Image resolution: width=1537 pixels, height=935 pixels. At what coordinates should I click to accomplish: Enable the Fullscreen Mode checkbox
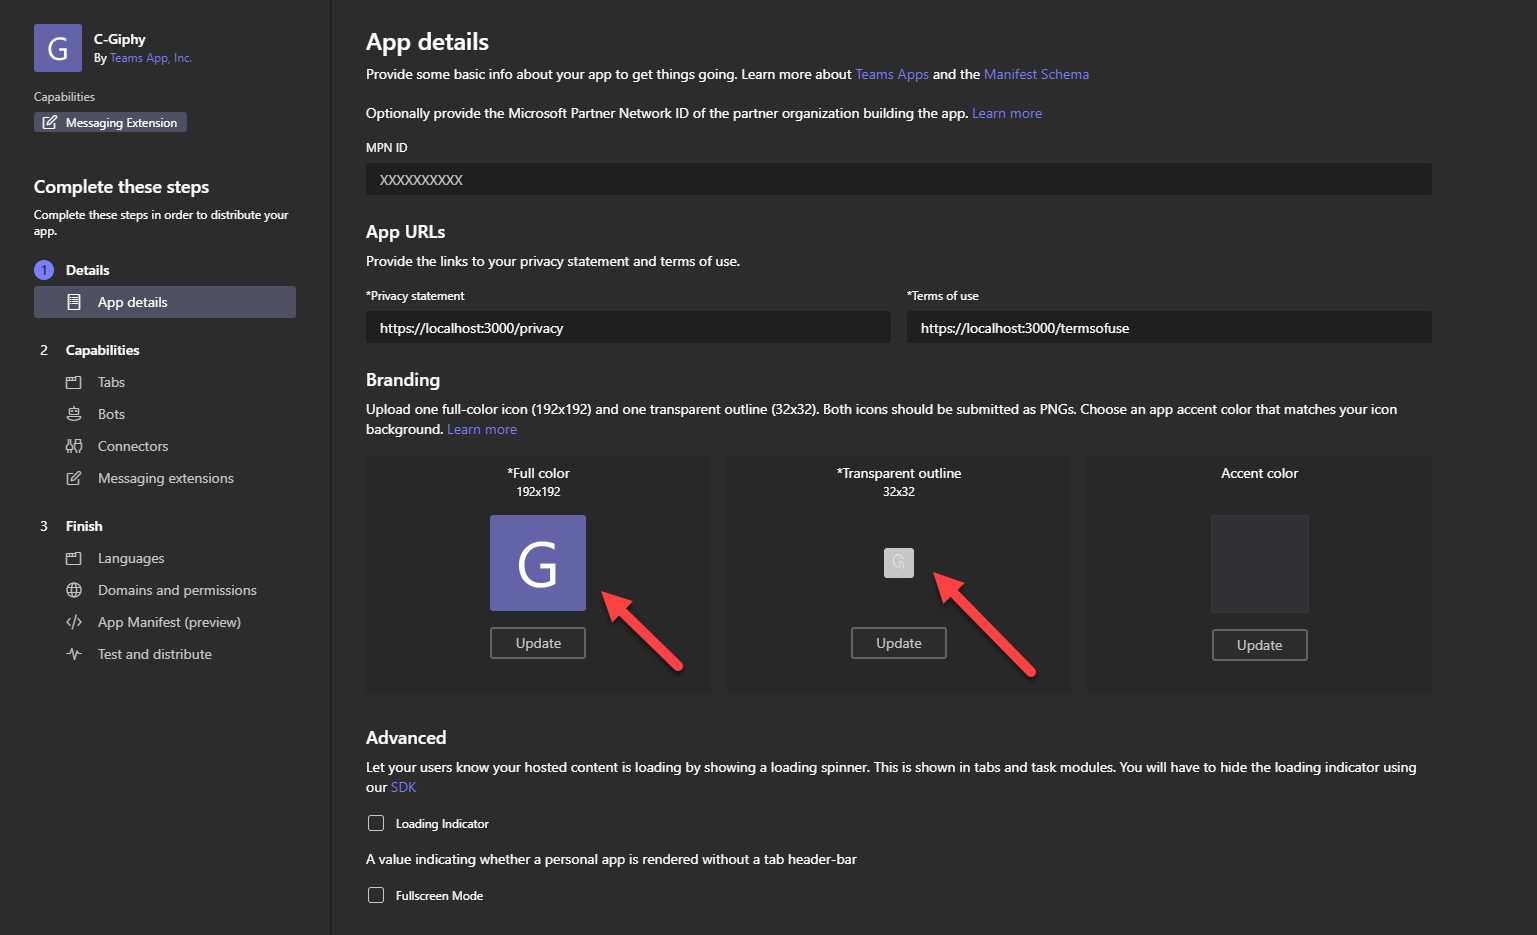pyautogui.click(x=376, y=895)
